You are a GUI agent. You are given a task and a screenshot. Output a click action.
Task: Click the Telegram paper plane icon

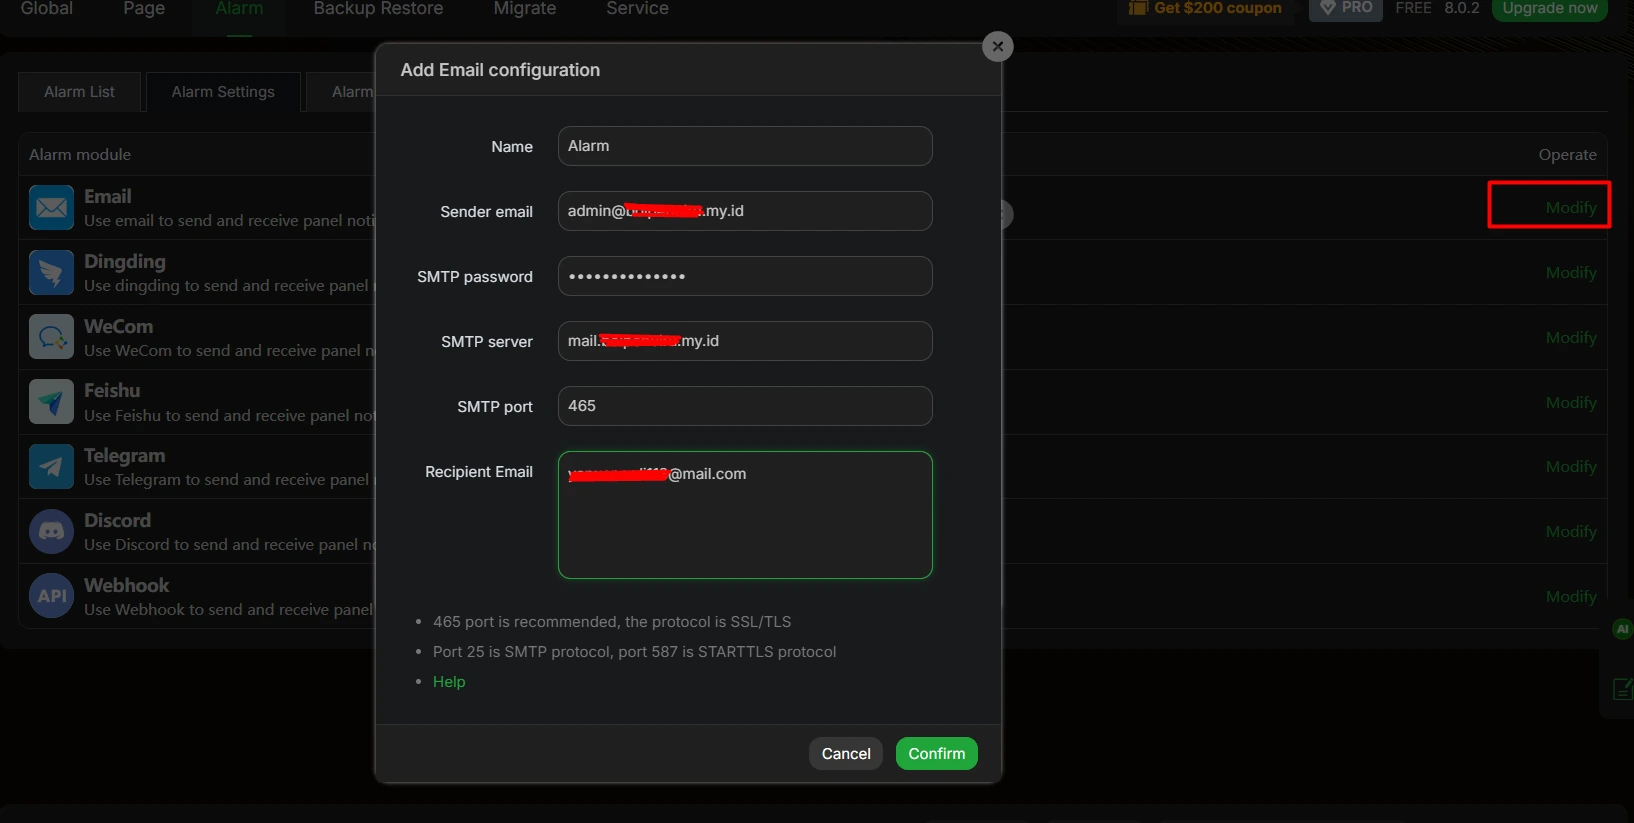coord(51,467)
